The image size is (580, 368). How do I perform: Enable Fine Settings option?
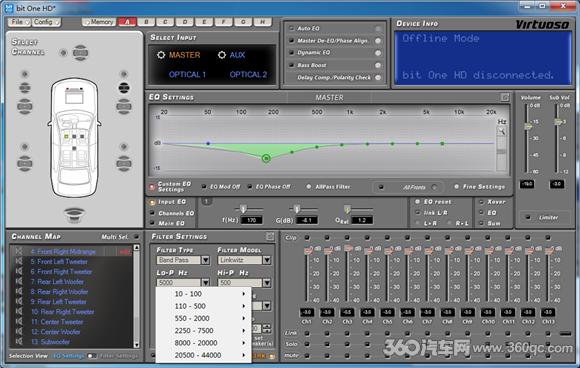pyautogui.click(x=456, y=187)
